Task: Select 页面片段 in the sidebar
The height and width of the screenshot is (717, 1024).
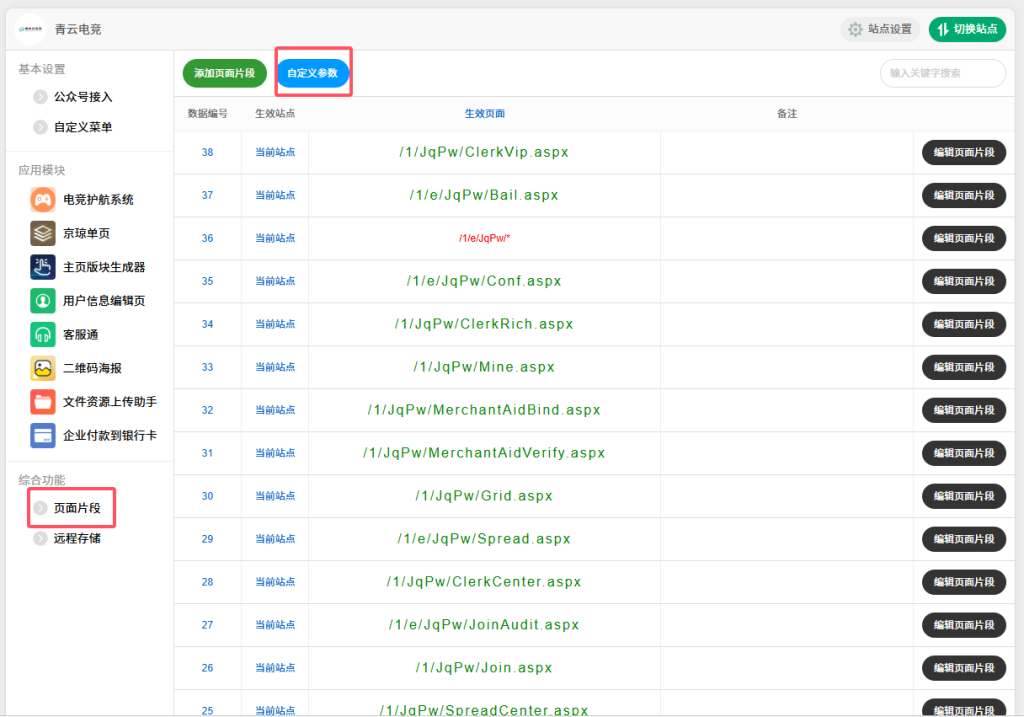Action: pos(77,508)
